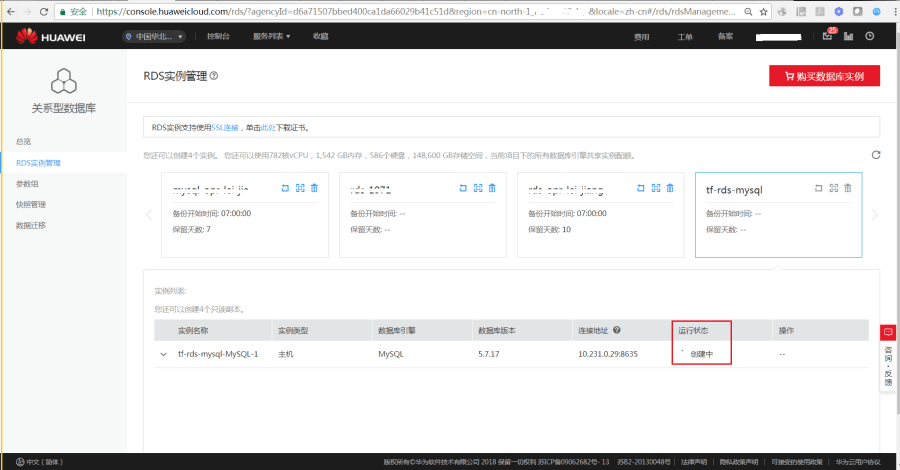Open 总览 overview in the sidebar
The image size is (900, 470).
24,142
